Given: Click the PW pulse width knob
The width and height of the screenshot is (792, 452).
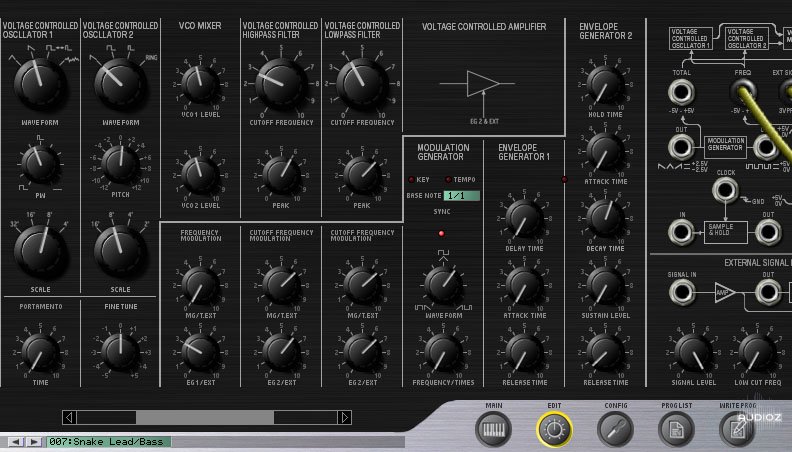Looking at the screenshot, I should 39,165.
